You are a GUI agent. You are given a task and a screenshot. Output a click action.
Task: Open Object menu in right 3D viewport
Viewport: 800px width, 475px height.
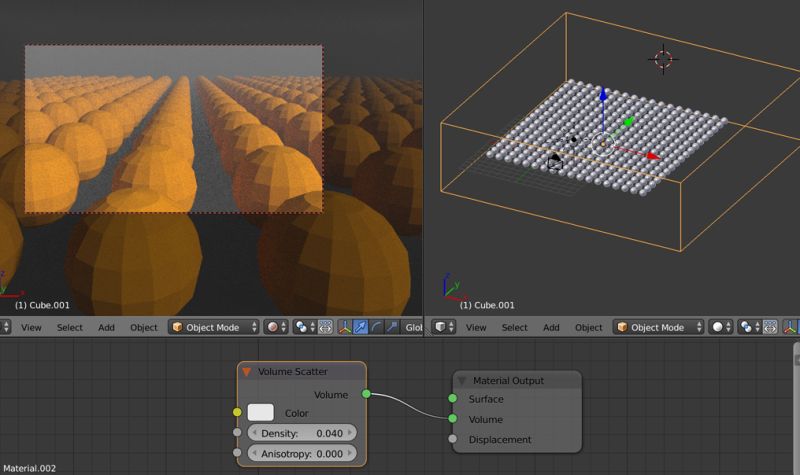(x=588, y=328)
